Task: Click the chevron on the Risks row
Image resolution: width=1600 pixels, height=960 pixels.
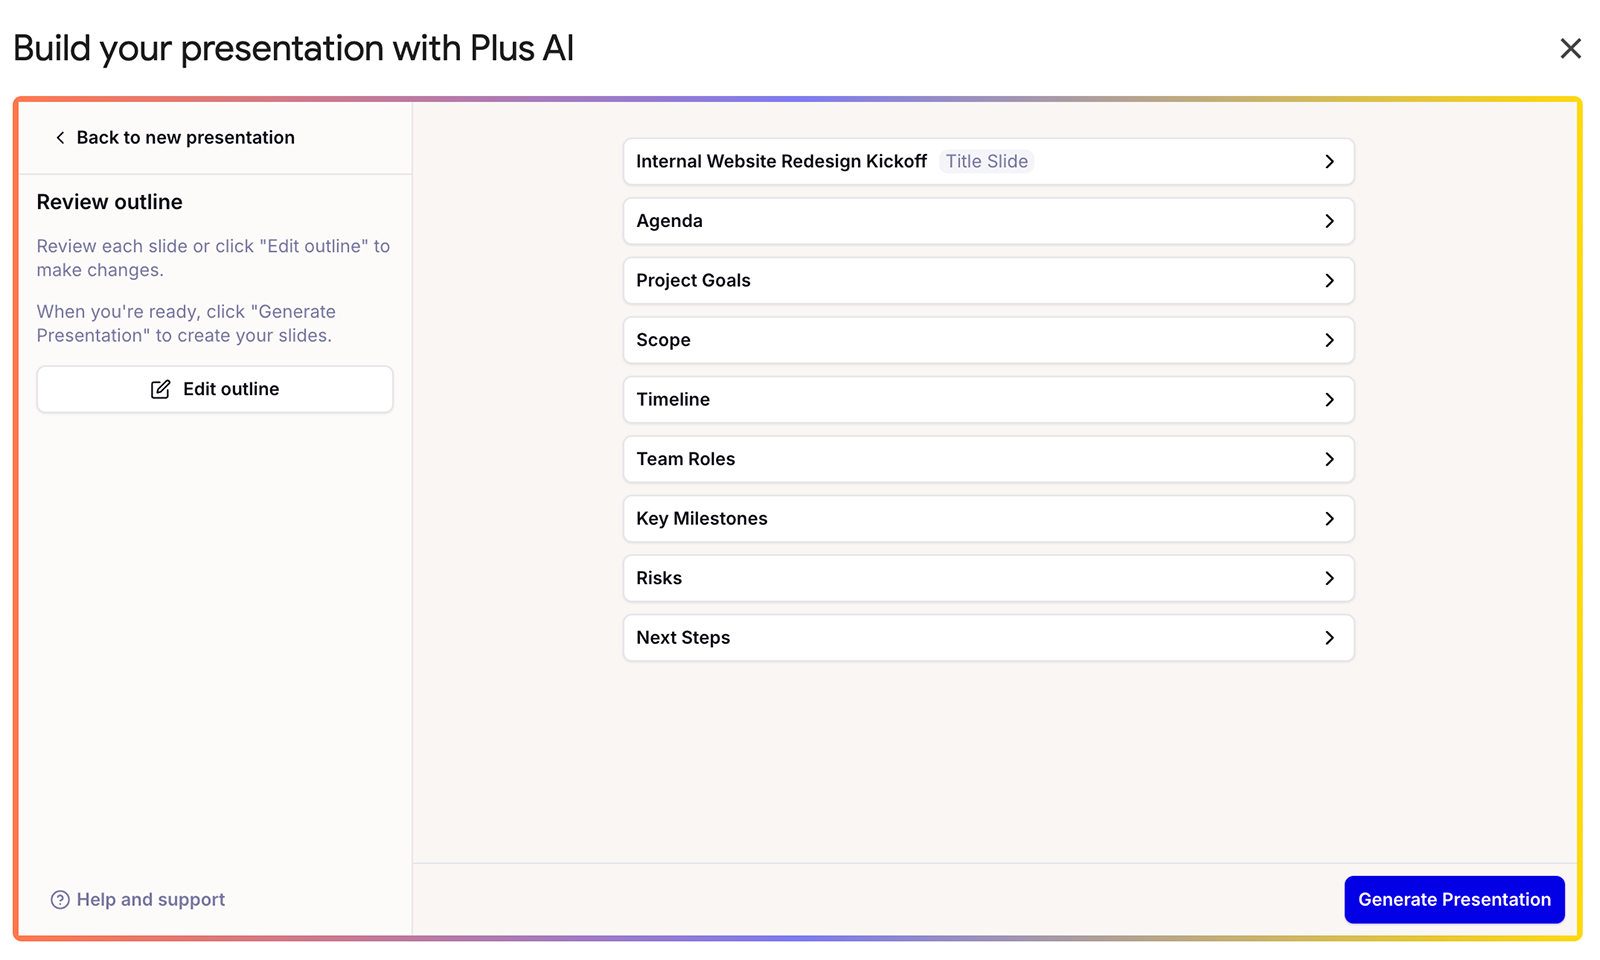Action: click(x=1329, y=578)
